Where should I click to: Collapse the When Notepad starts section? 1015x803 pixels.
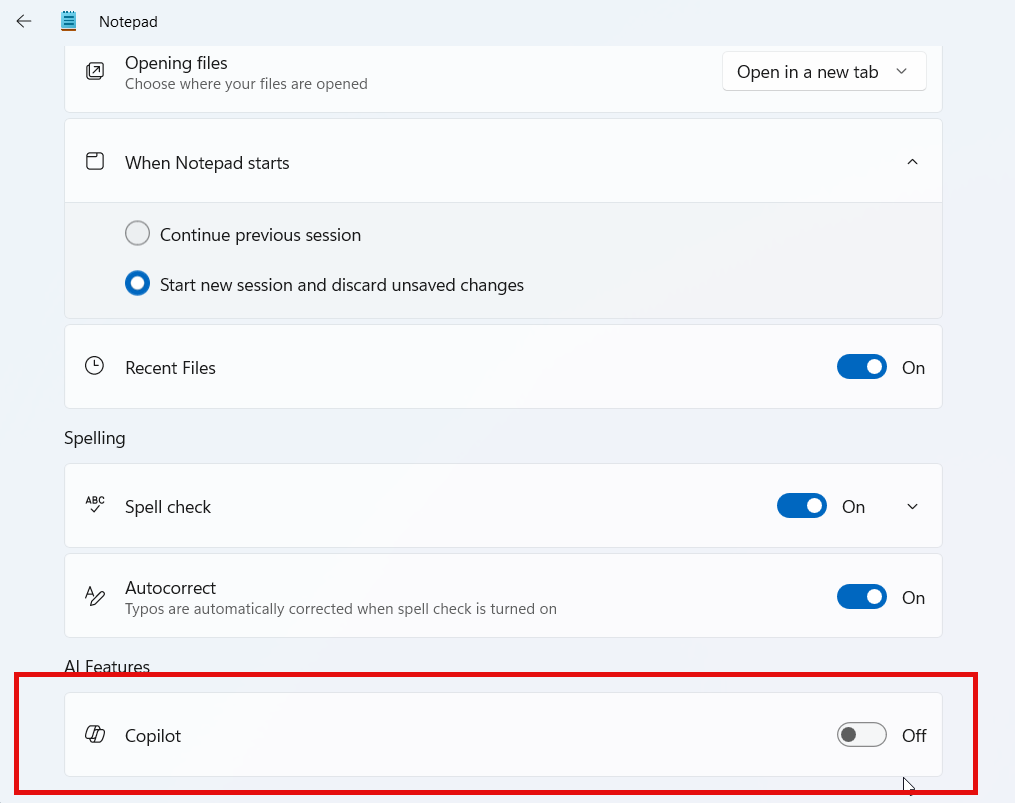click(911, 161)
